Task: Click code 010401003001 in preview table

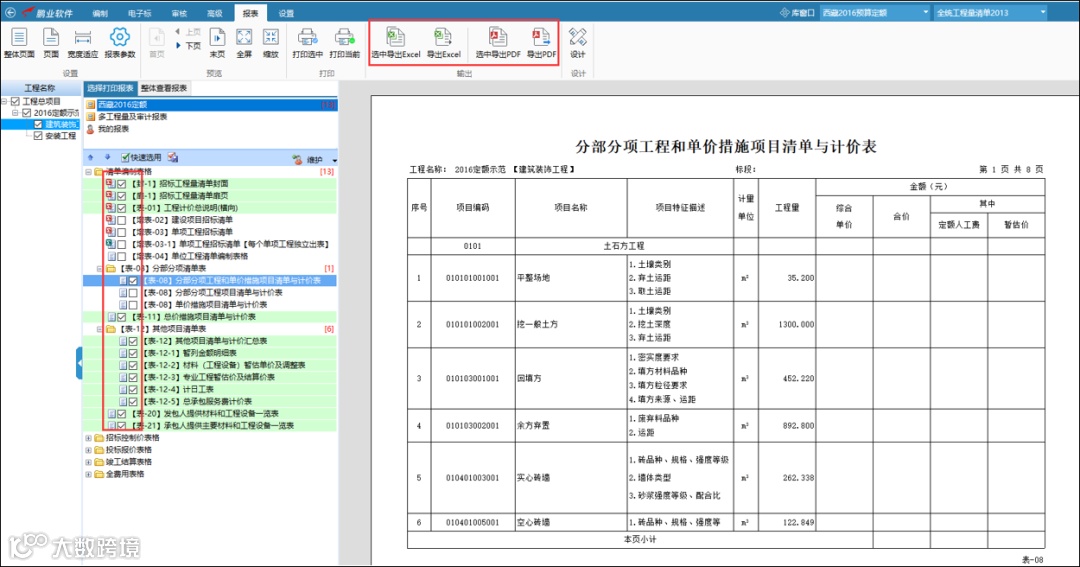Action: click(x=472, y=477)
